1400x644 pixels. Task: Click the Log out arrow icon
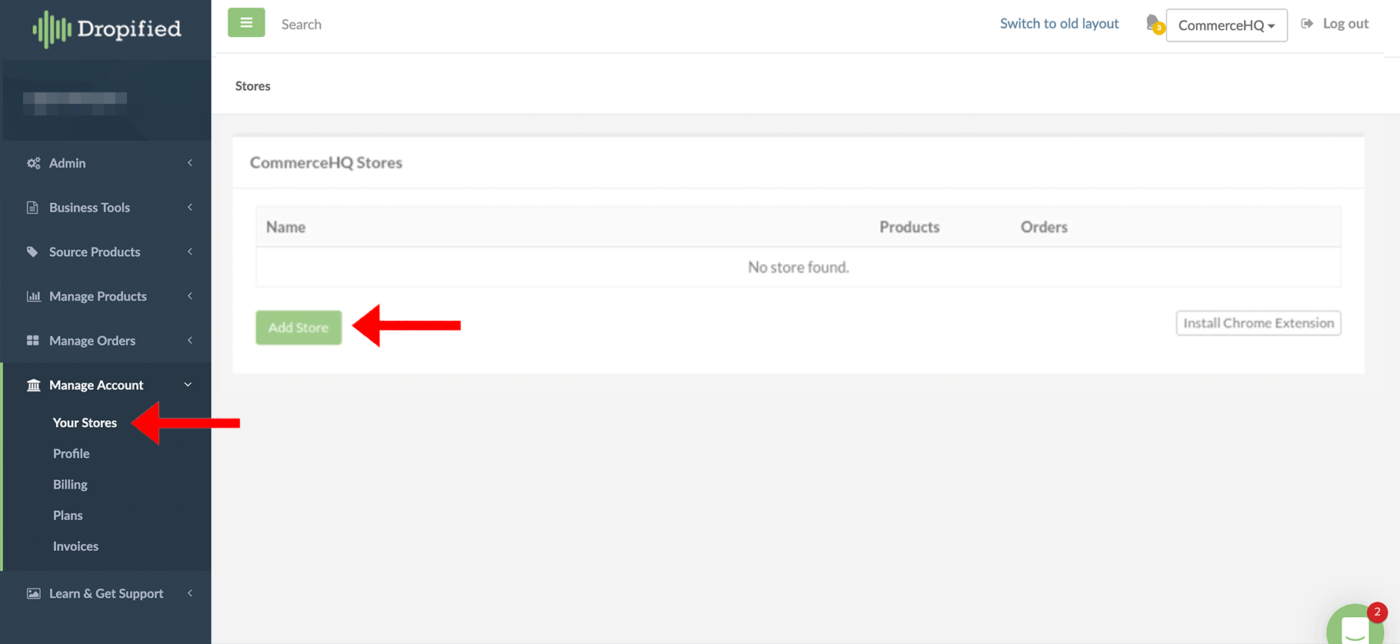pos(1307,24)
